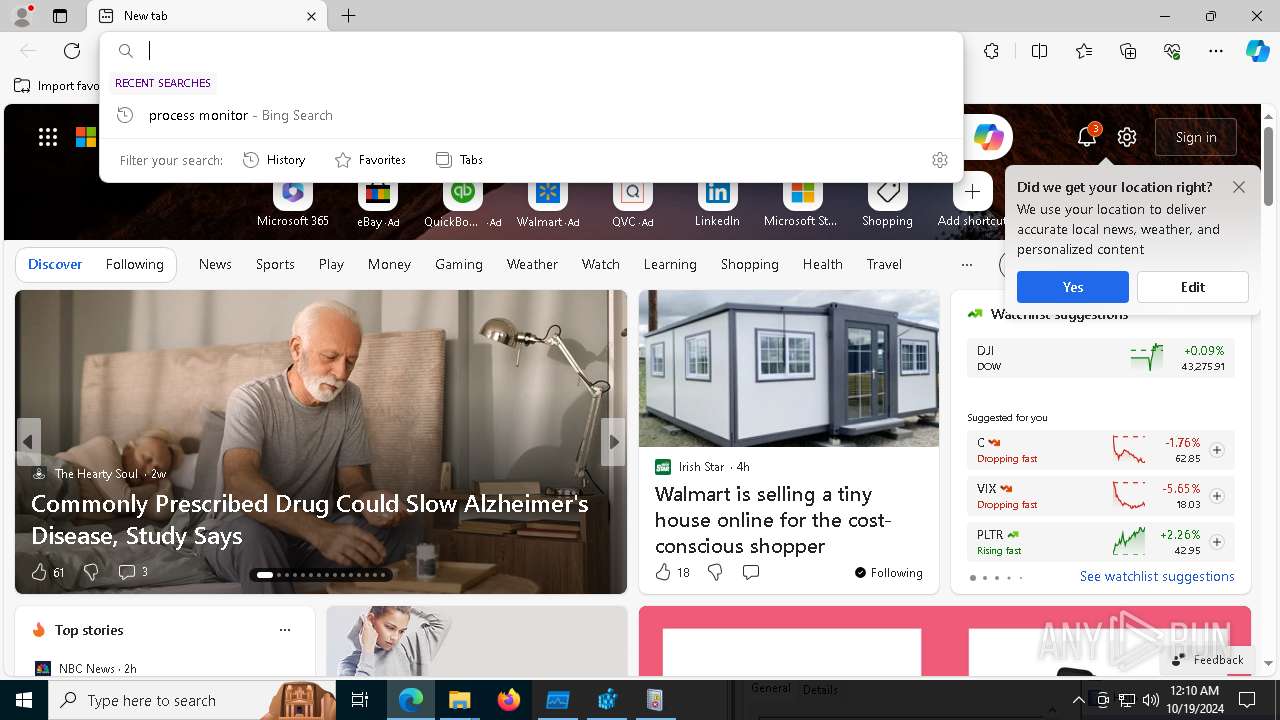Open a new tab with plus button
The height and width of the screenshot is (720, 1280).
tap(348, 16)
